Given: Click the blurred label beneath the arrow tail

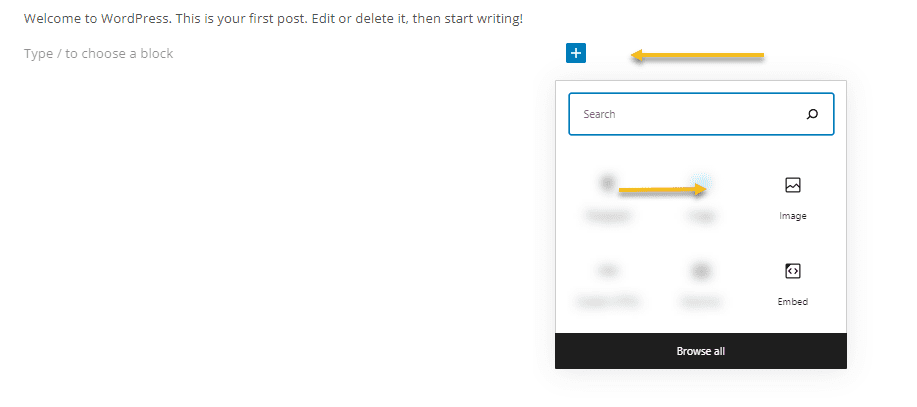Looking at the screenshot, I should click(x=608, y=216).
